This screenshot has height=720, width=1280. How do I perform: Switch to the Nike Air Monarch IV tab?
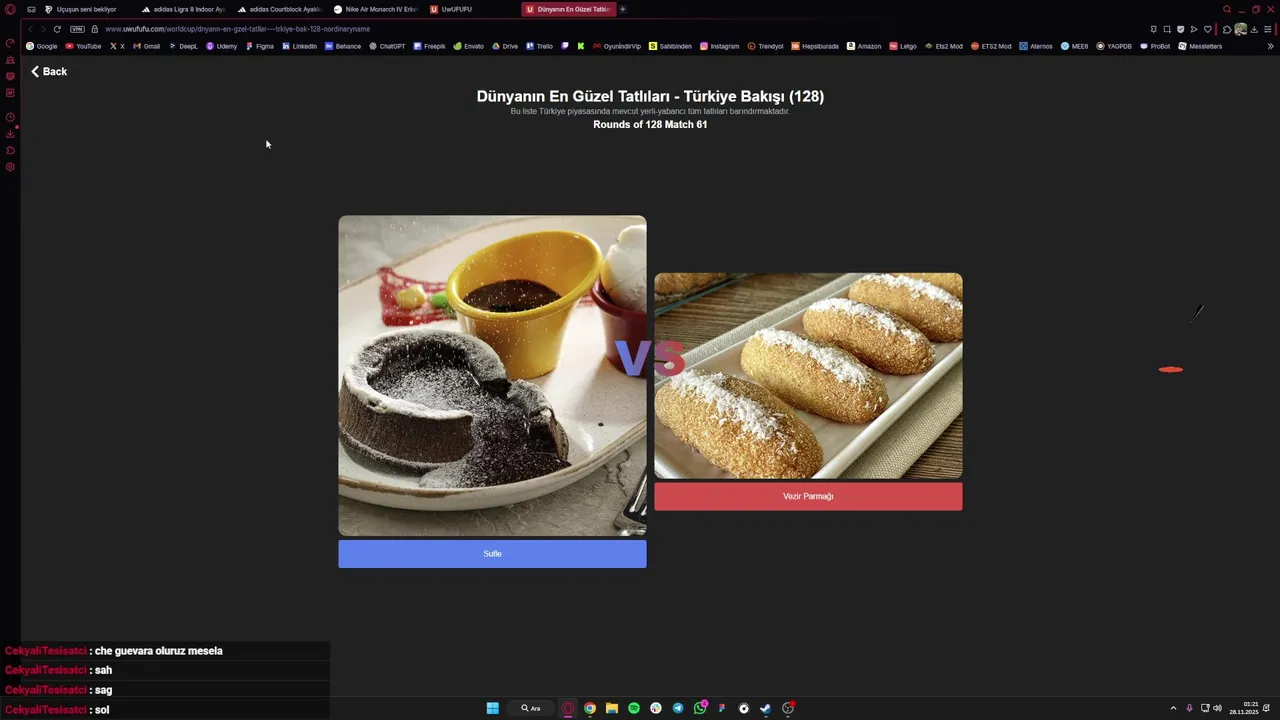pos(377,9)
